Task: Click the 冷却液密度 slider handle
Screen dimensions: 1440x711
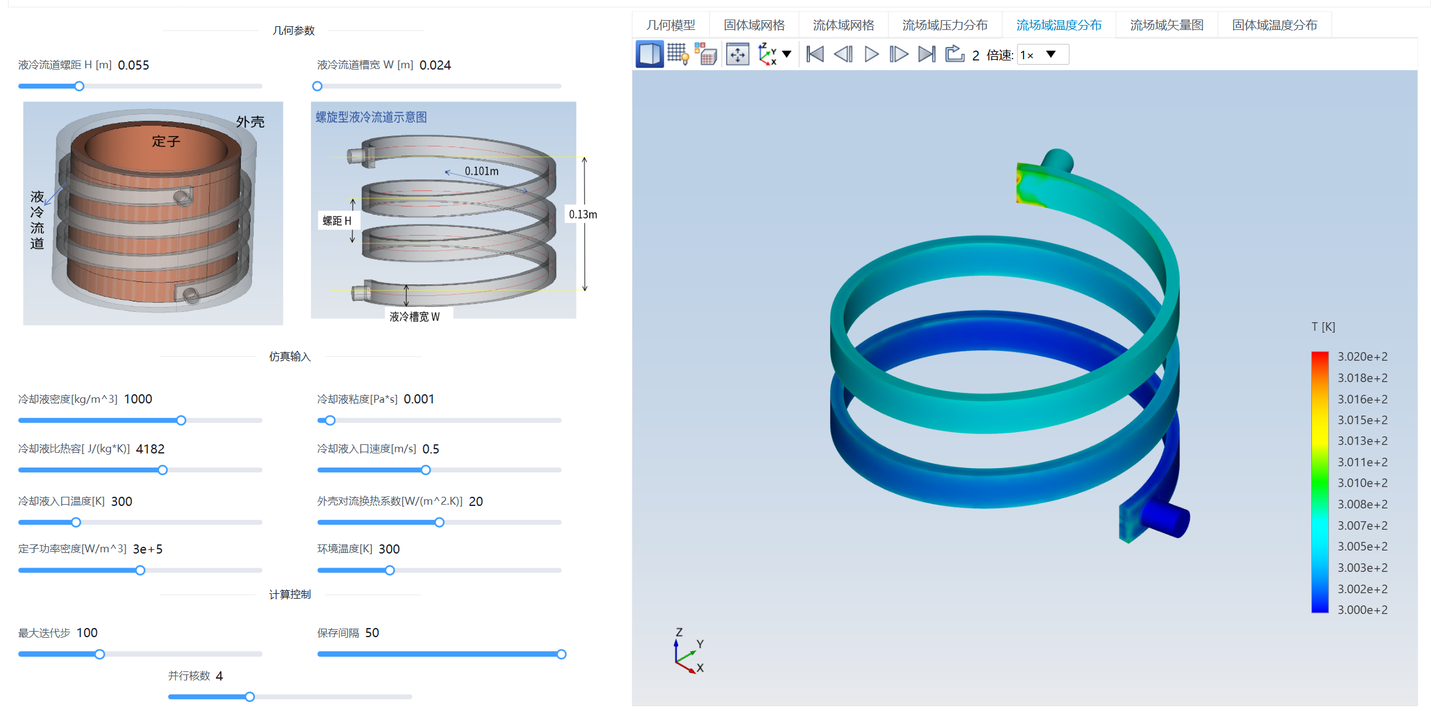Action: click(181, 420)
